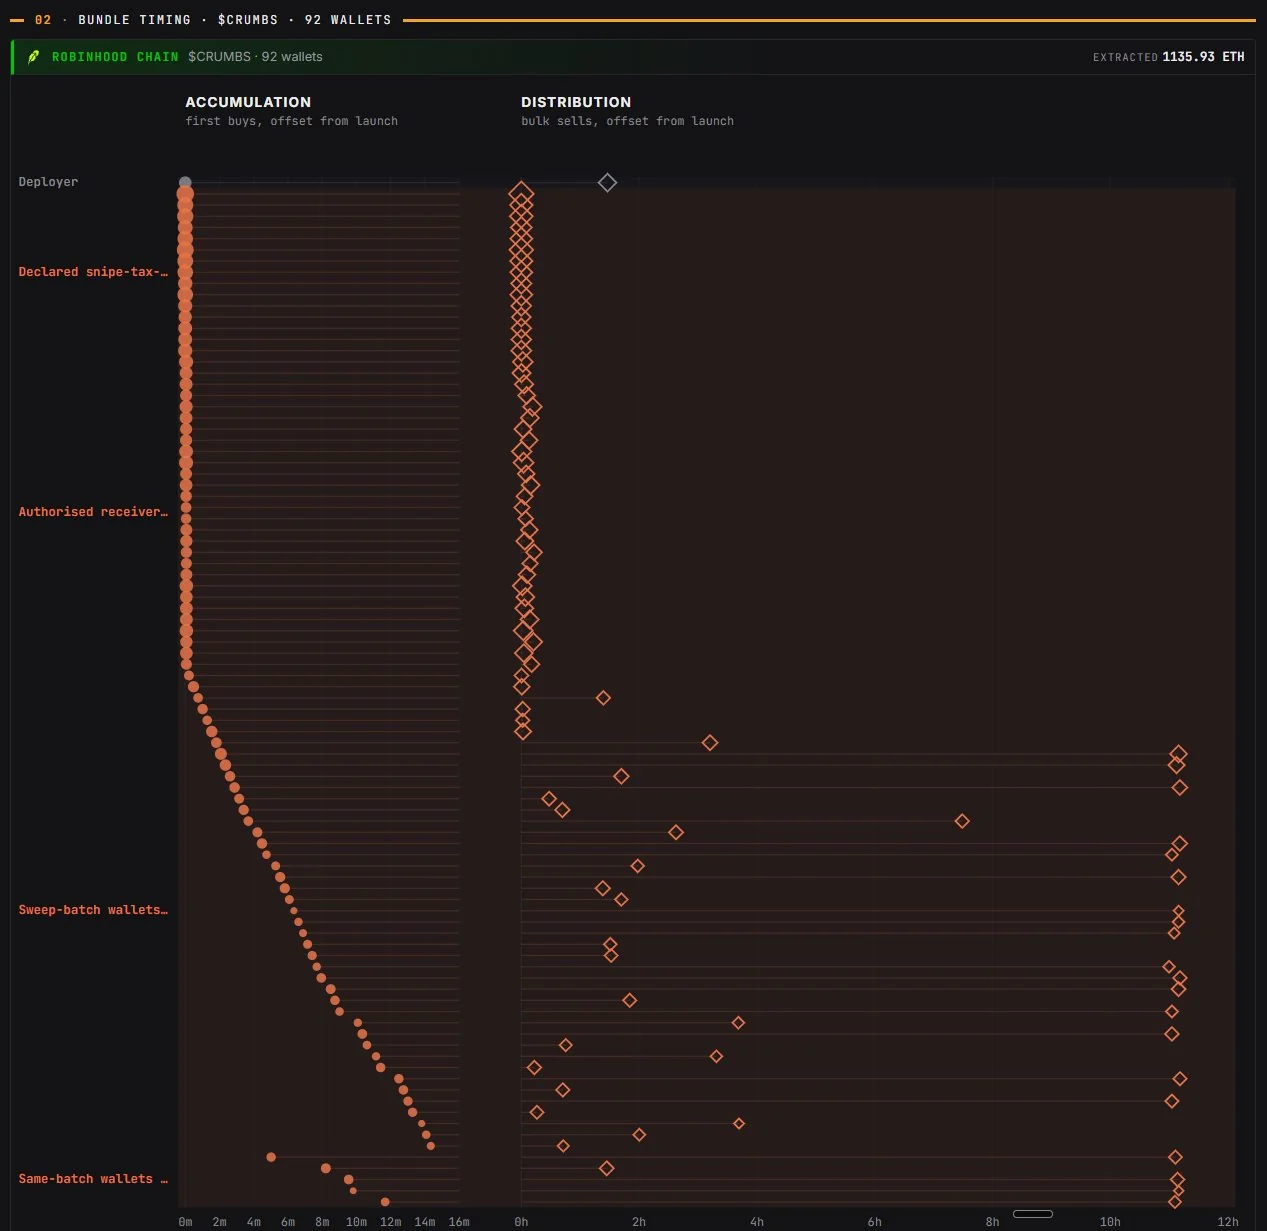Click the Robinhood Chain feather icon
Screen dimensions: 1267x1231
pyautogui.click(x=33, y=57)
